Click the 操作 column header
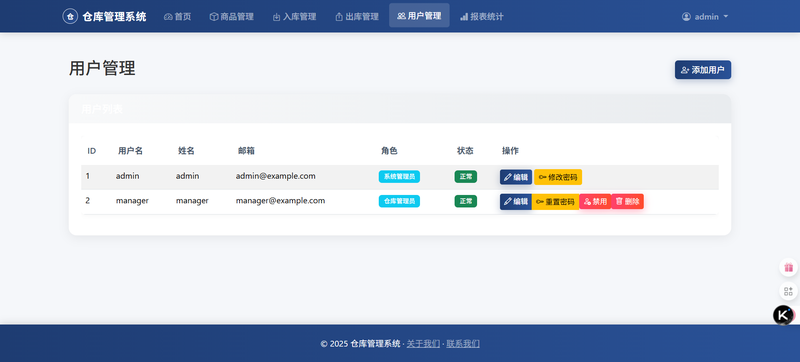This screenshot has width=800, height=362. coord(510,151)
